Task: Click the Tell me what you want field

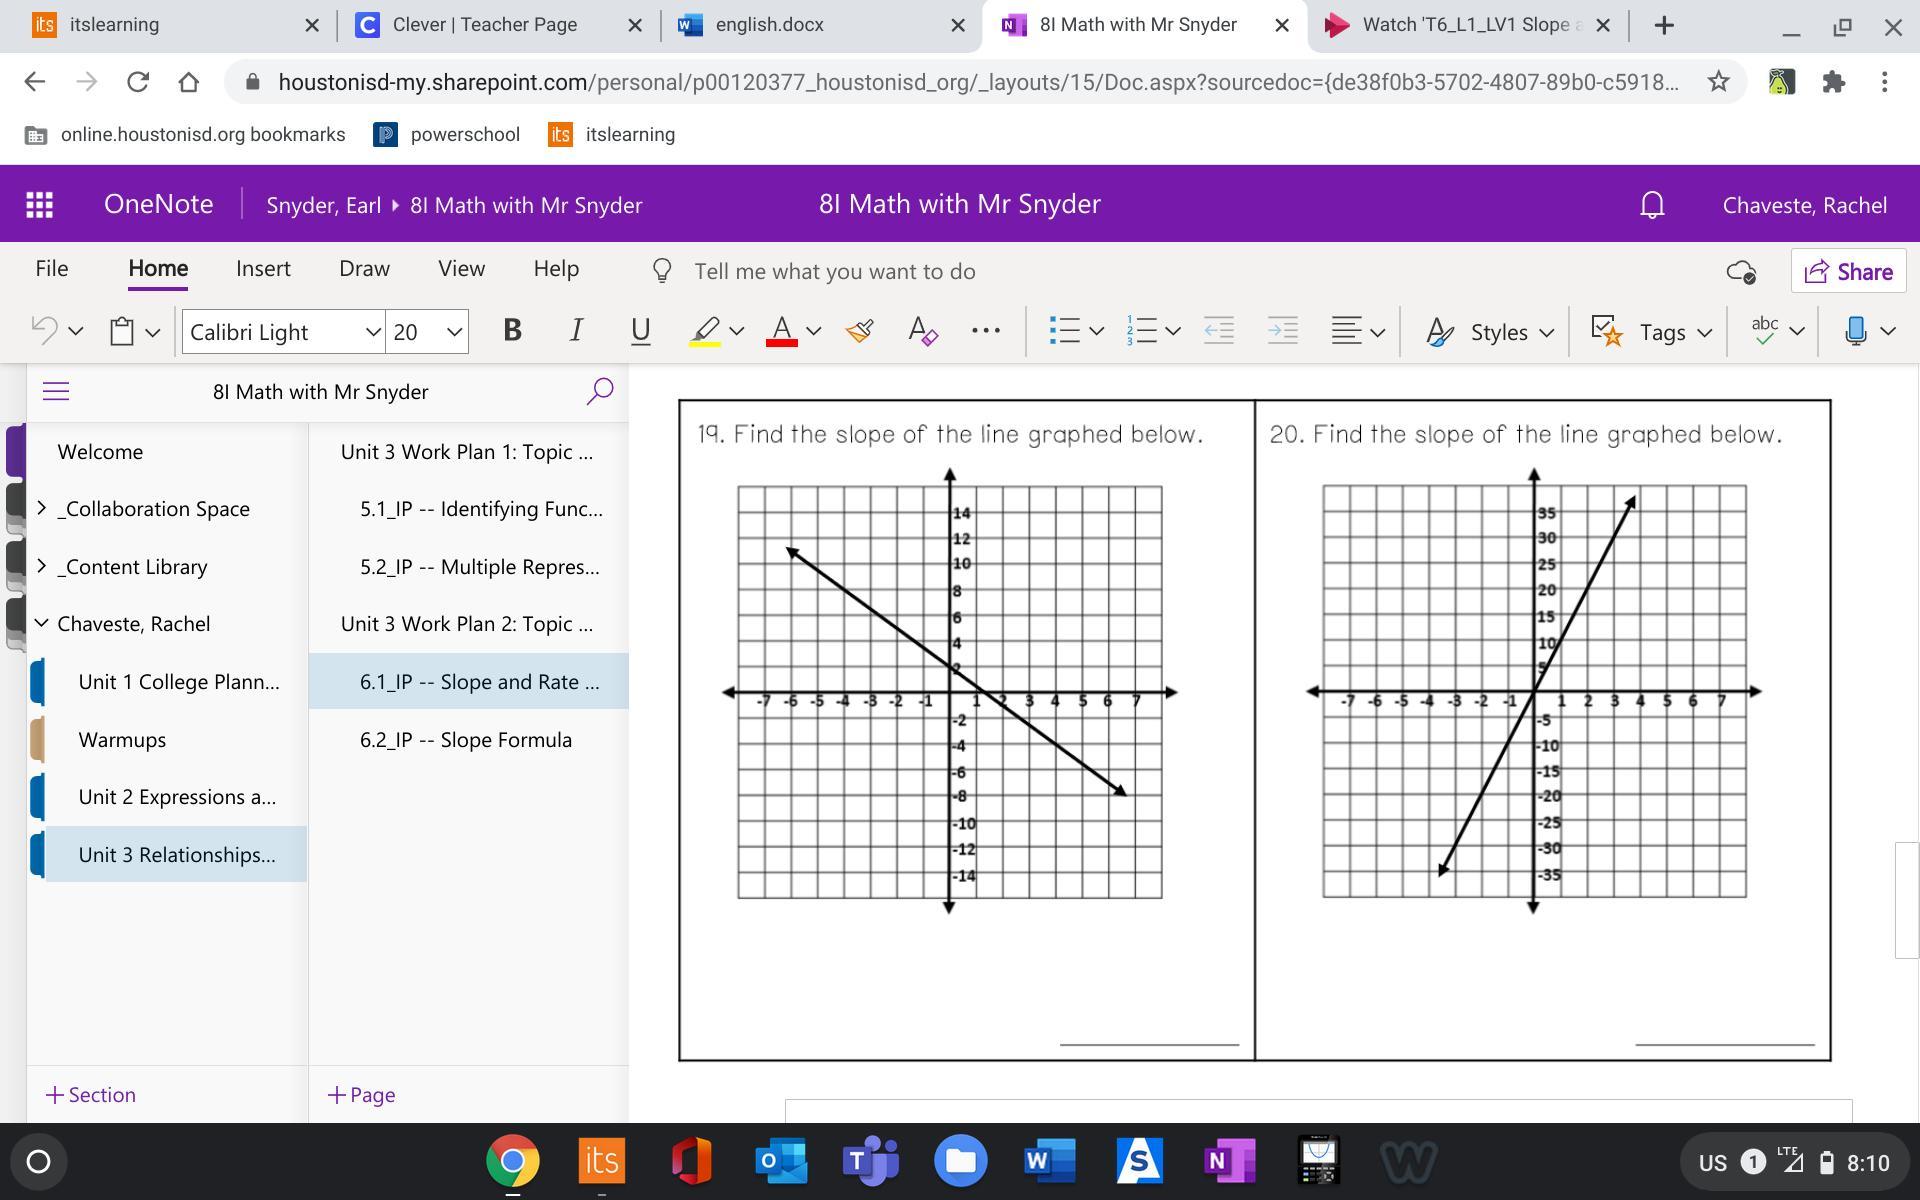Action: pyautogui.click(x=834, y=271)
